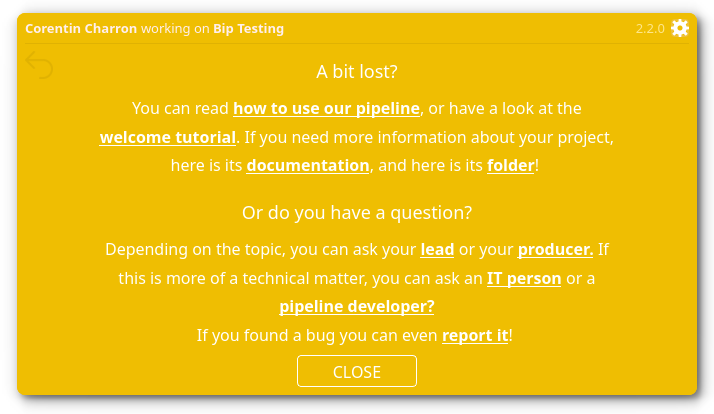Open the project documentation link
The height and width of the screenshot is (414, 714).
click(x=308, y=166)
